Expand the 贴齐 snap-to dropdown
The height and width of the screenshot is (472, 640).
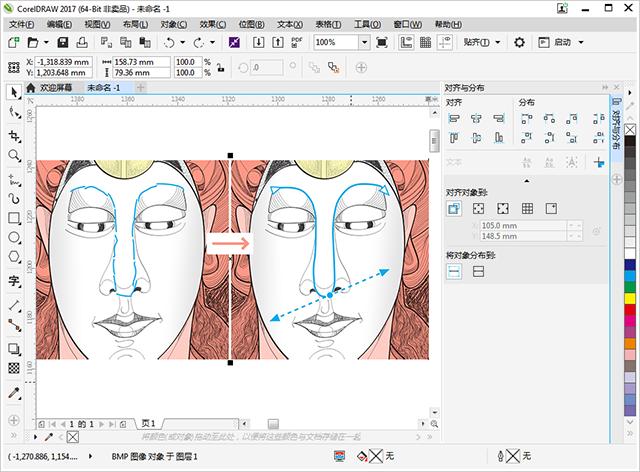pos(498,42)
